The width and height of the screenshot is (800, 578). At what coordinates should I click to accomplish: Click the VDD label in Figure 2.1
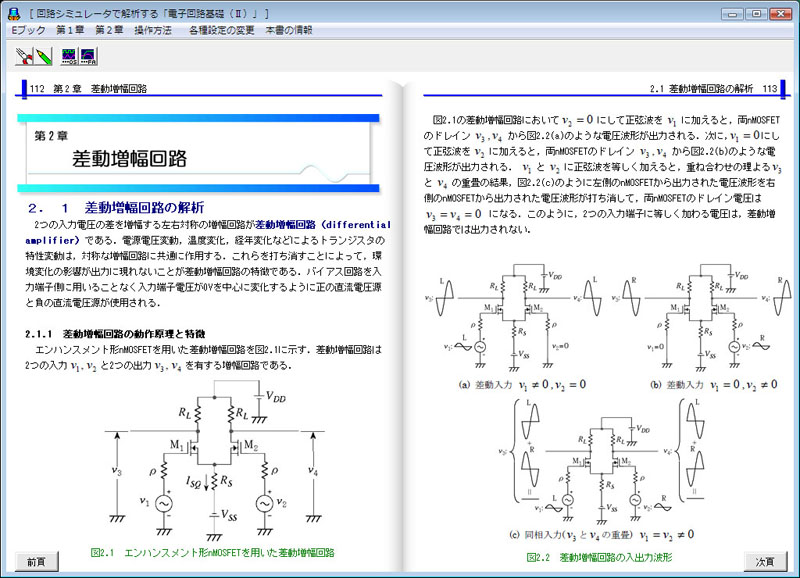[276, 397]
